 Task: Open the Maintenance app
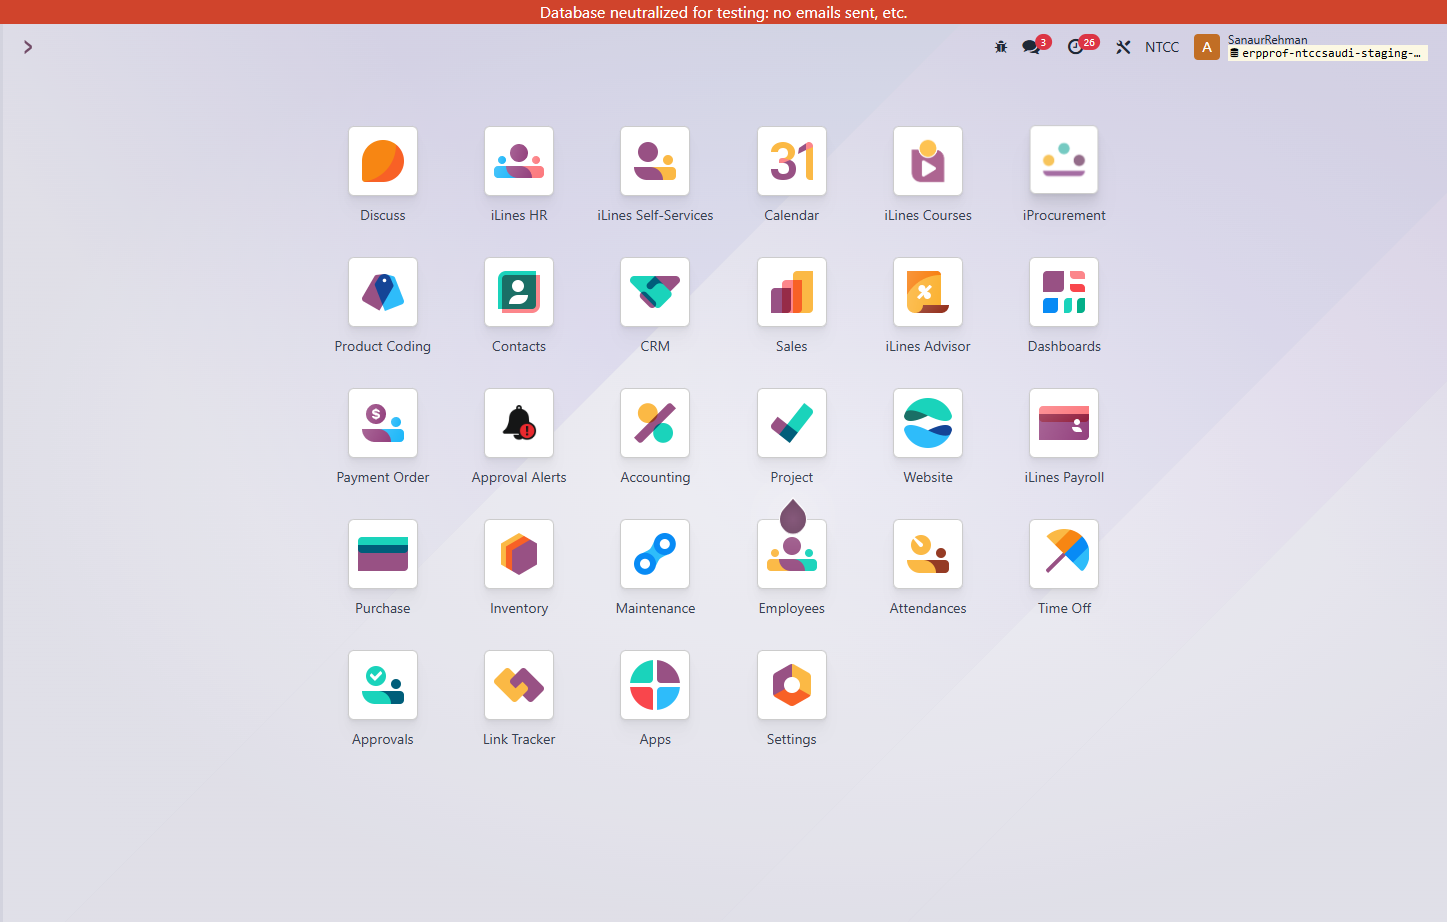(655, 554)
